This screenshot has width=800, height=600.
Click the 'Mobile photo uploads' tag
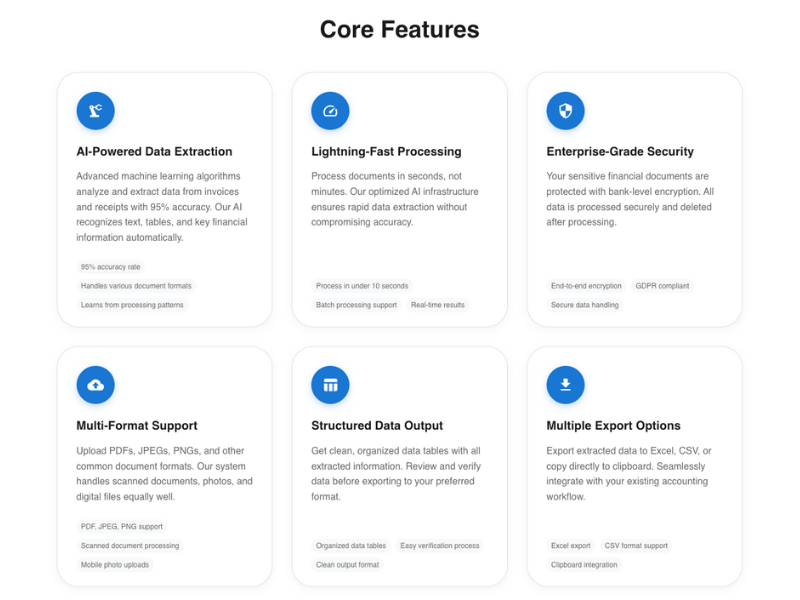[115, 565]
